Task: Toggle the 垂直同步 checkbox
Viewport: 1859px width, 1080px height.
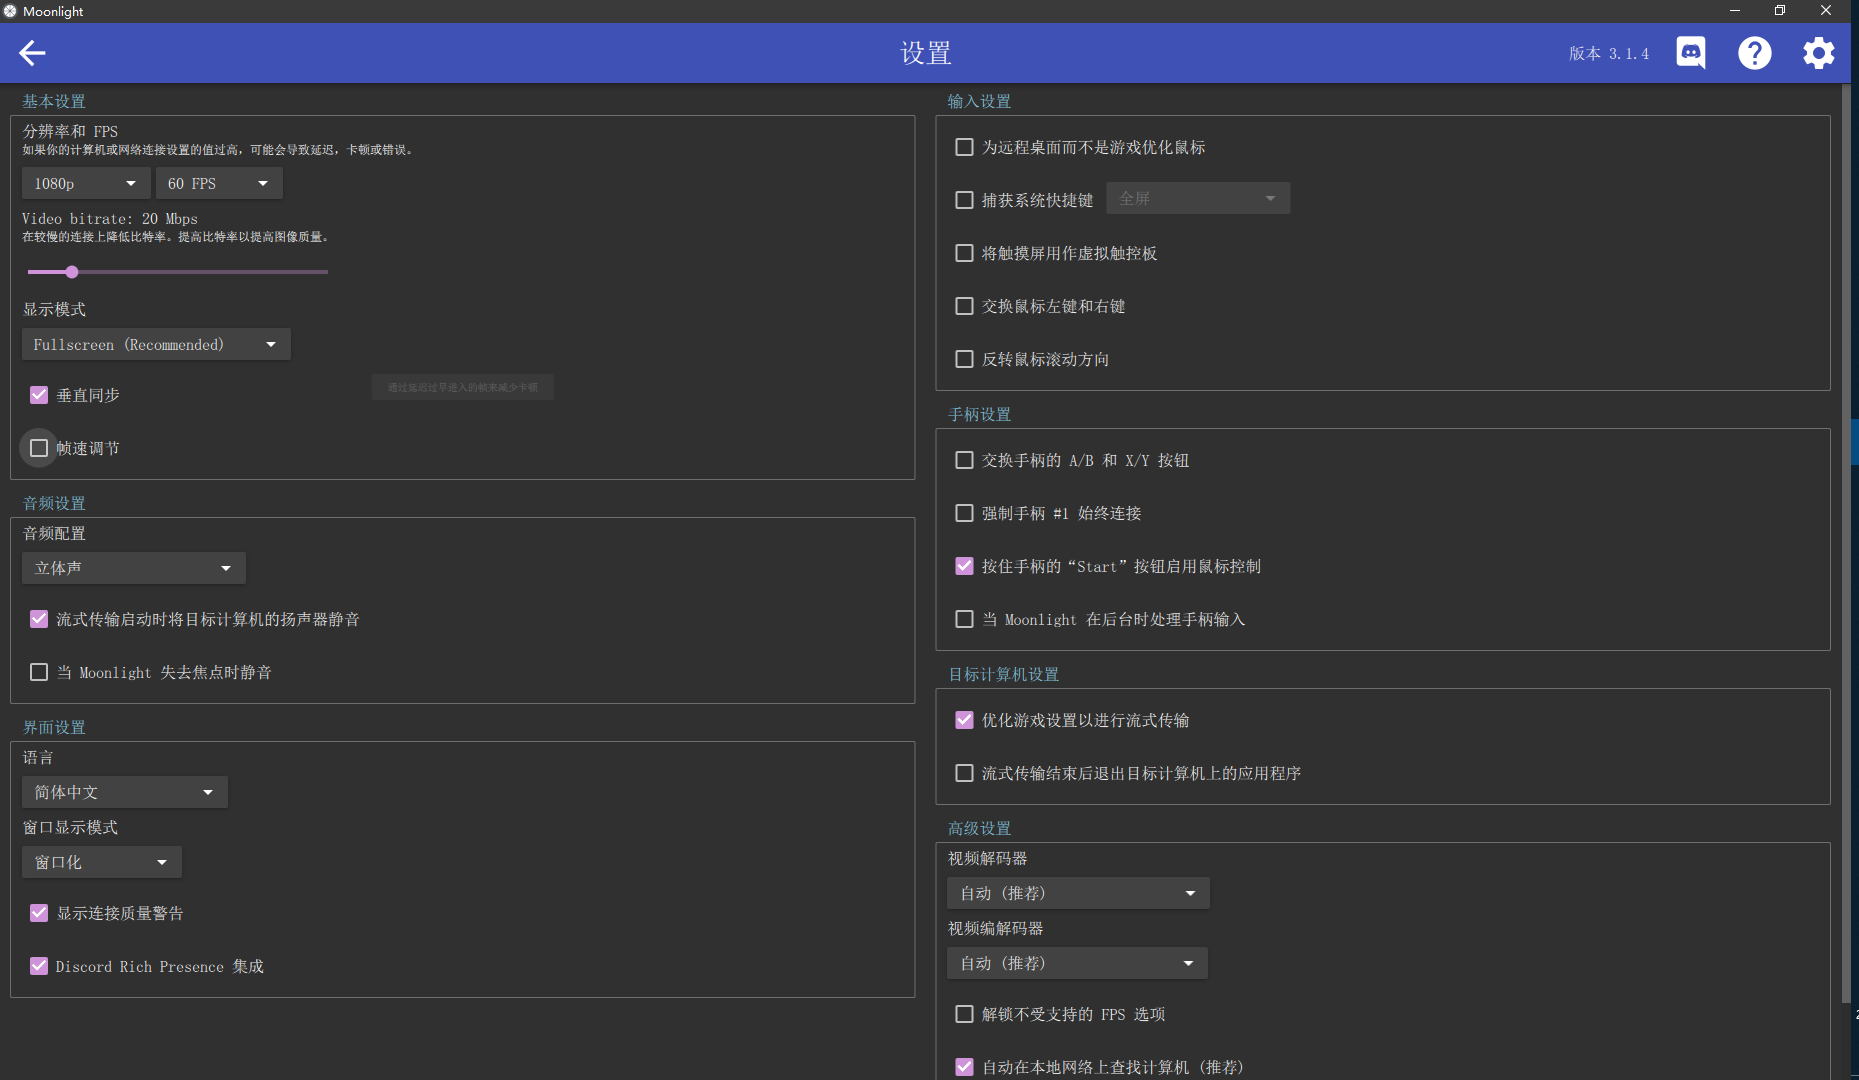Action: 39,395
